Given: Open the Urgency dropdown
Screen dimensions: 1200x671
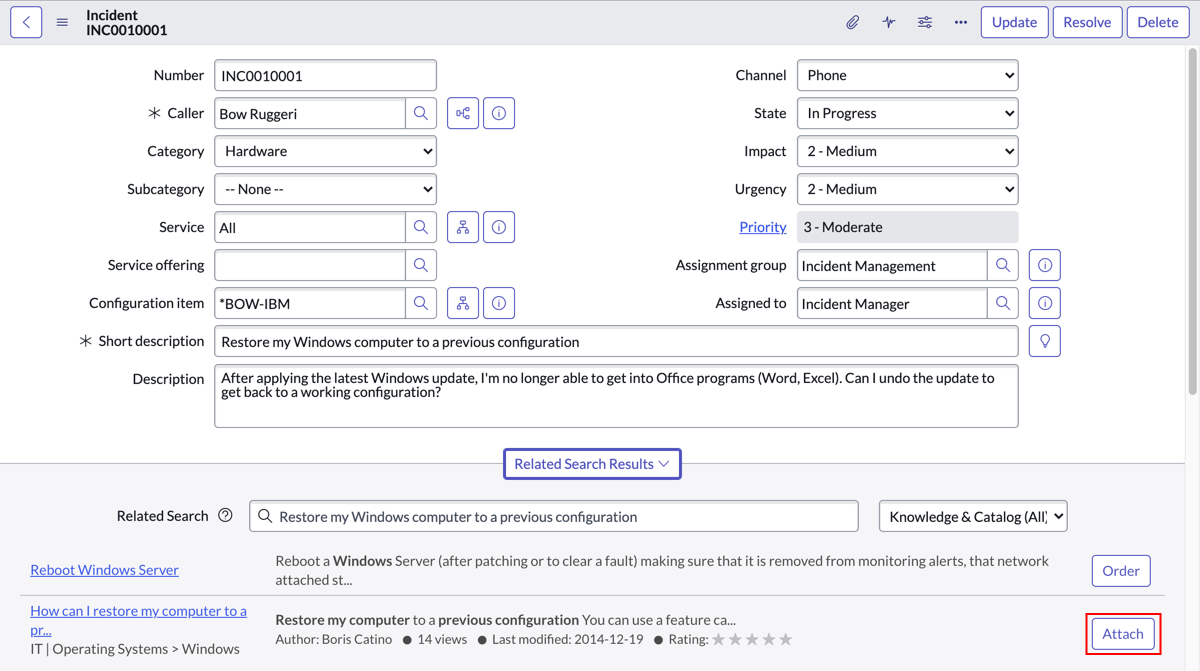Looking at the screenshot, I should point(908,189).
